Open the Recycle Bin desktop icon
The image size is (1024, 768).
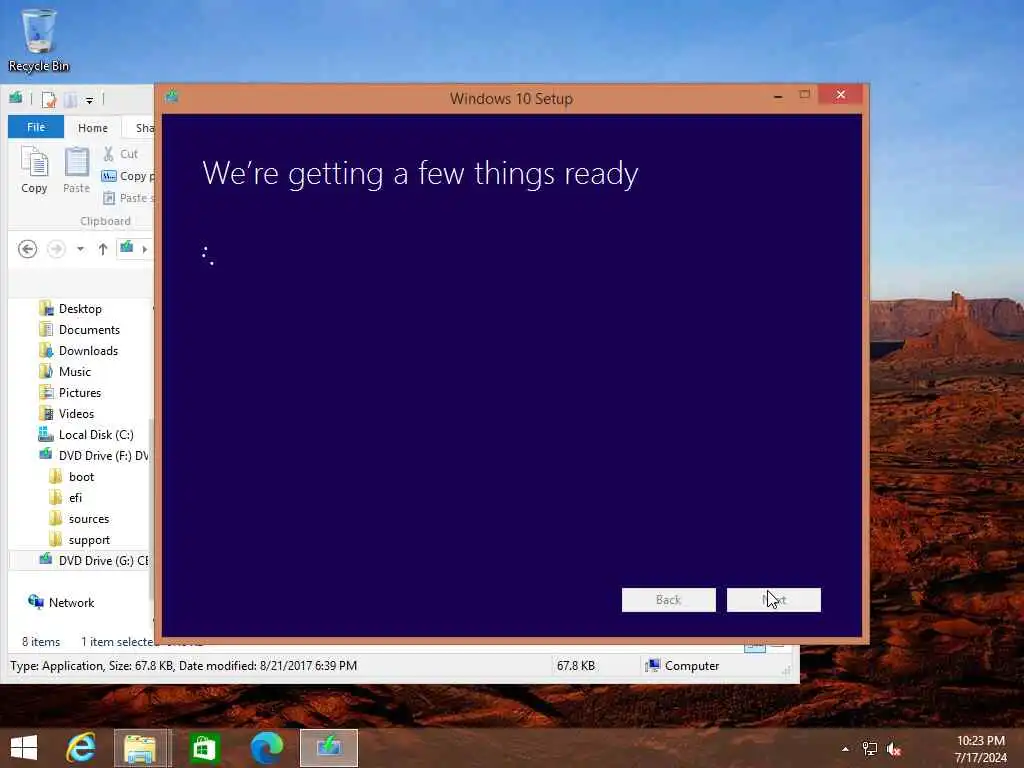coord(38,39)
